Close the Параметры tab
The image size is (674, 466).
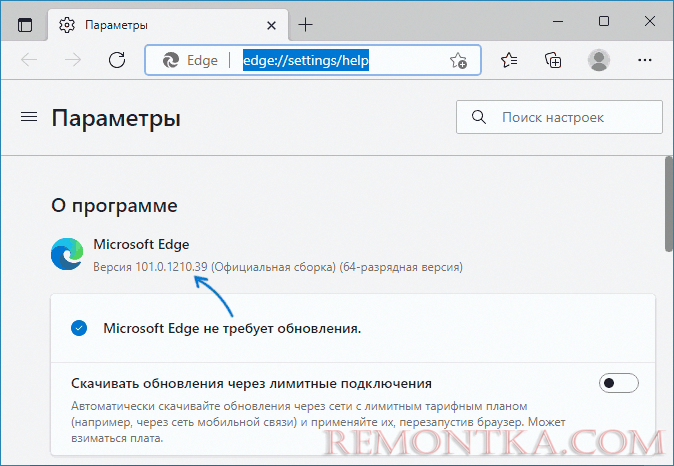pyautogui.click(x=271, y=25)
